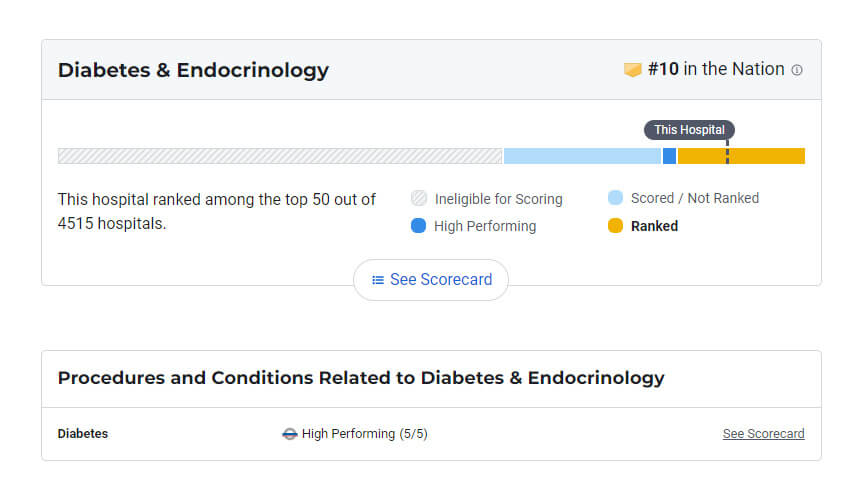This screenshot has width=867, height=480.
Task: Click the gold Ranked segment of the bar
Action: point(741,156)
